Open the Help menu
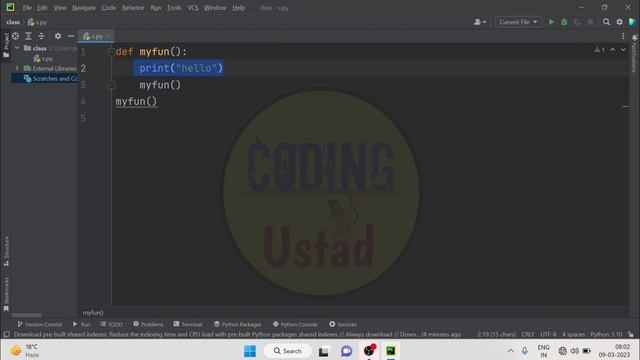 point(238,8)
